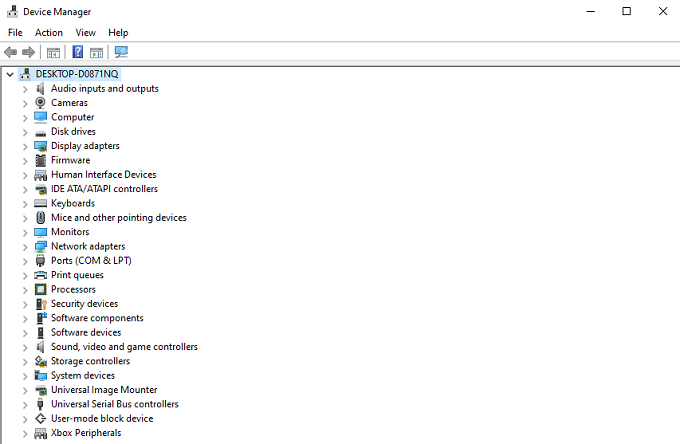Screen dimensions: 680x444
Task: Click the Keyboards icon
Action: point(40,203)
